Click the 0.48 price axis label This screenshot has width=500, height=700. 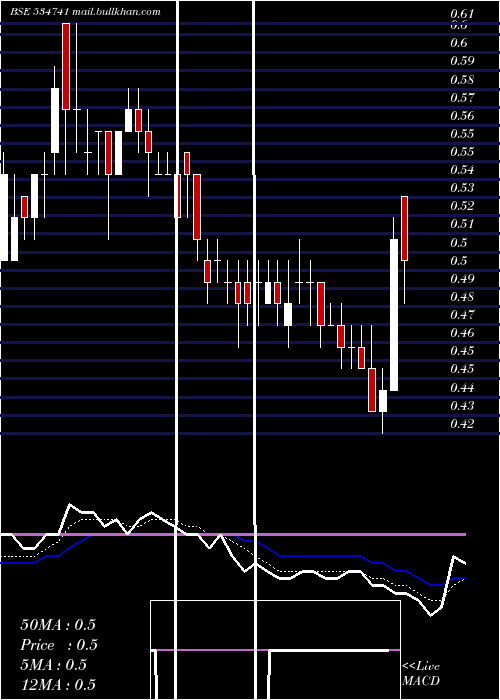462,296
